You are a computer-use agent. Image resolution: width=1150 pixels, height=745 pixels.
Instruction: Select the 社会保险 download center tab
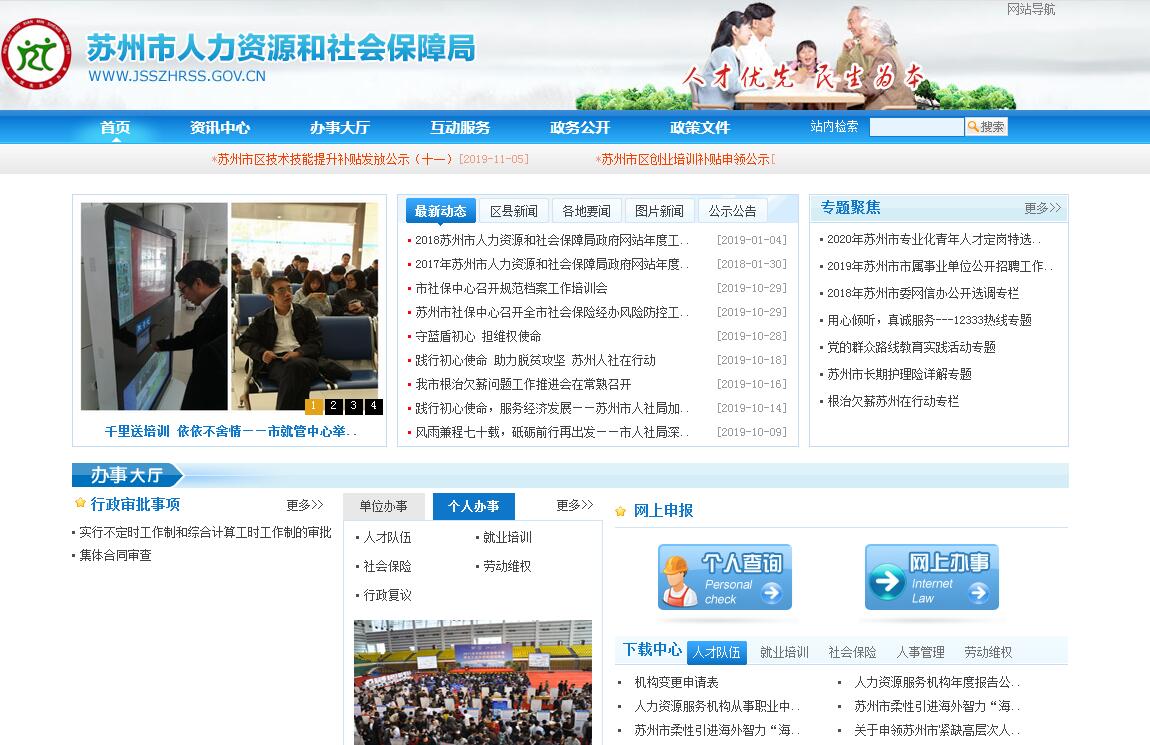[852, 652]
